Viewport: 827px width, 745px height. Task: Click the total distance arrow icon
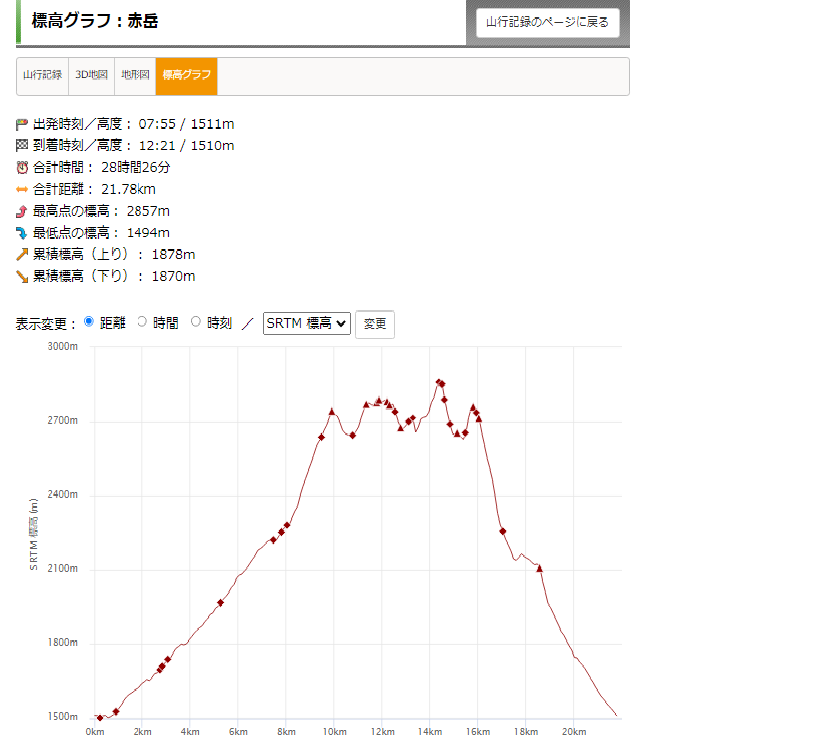tap(22, 189)
